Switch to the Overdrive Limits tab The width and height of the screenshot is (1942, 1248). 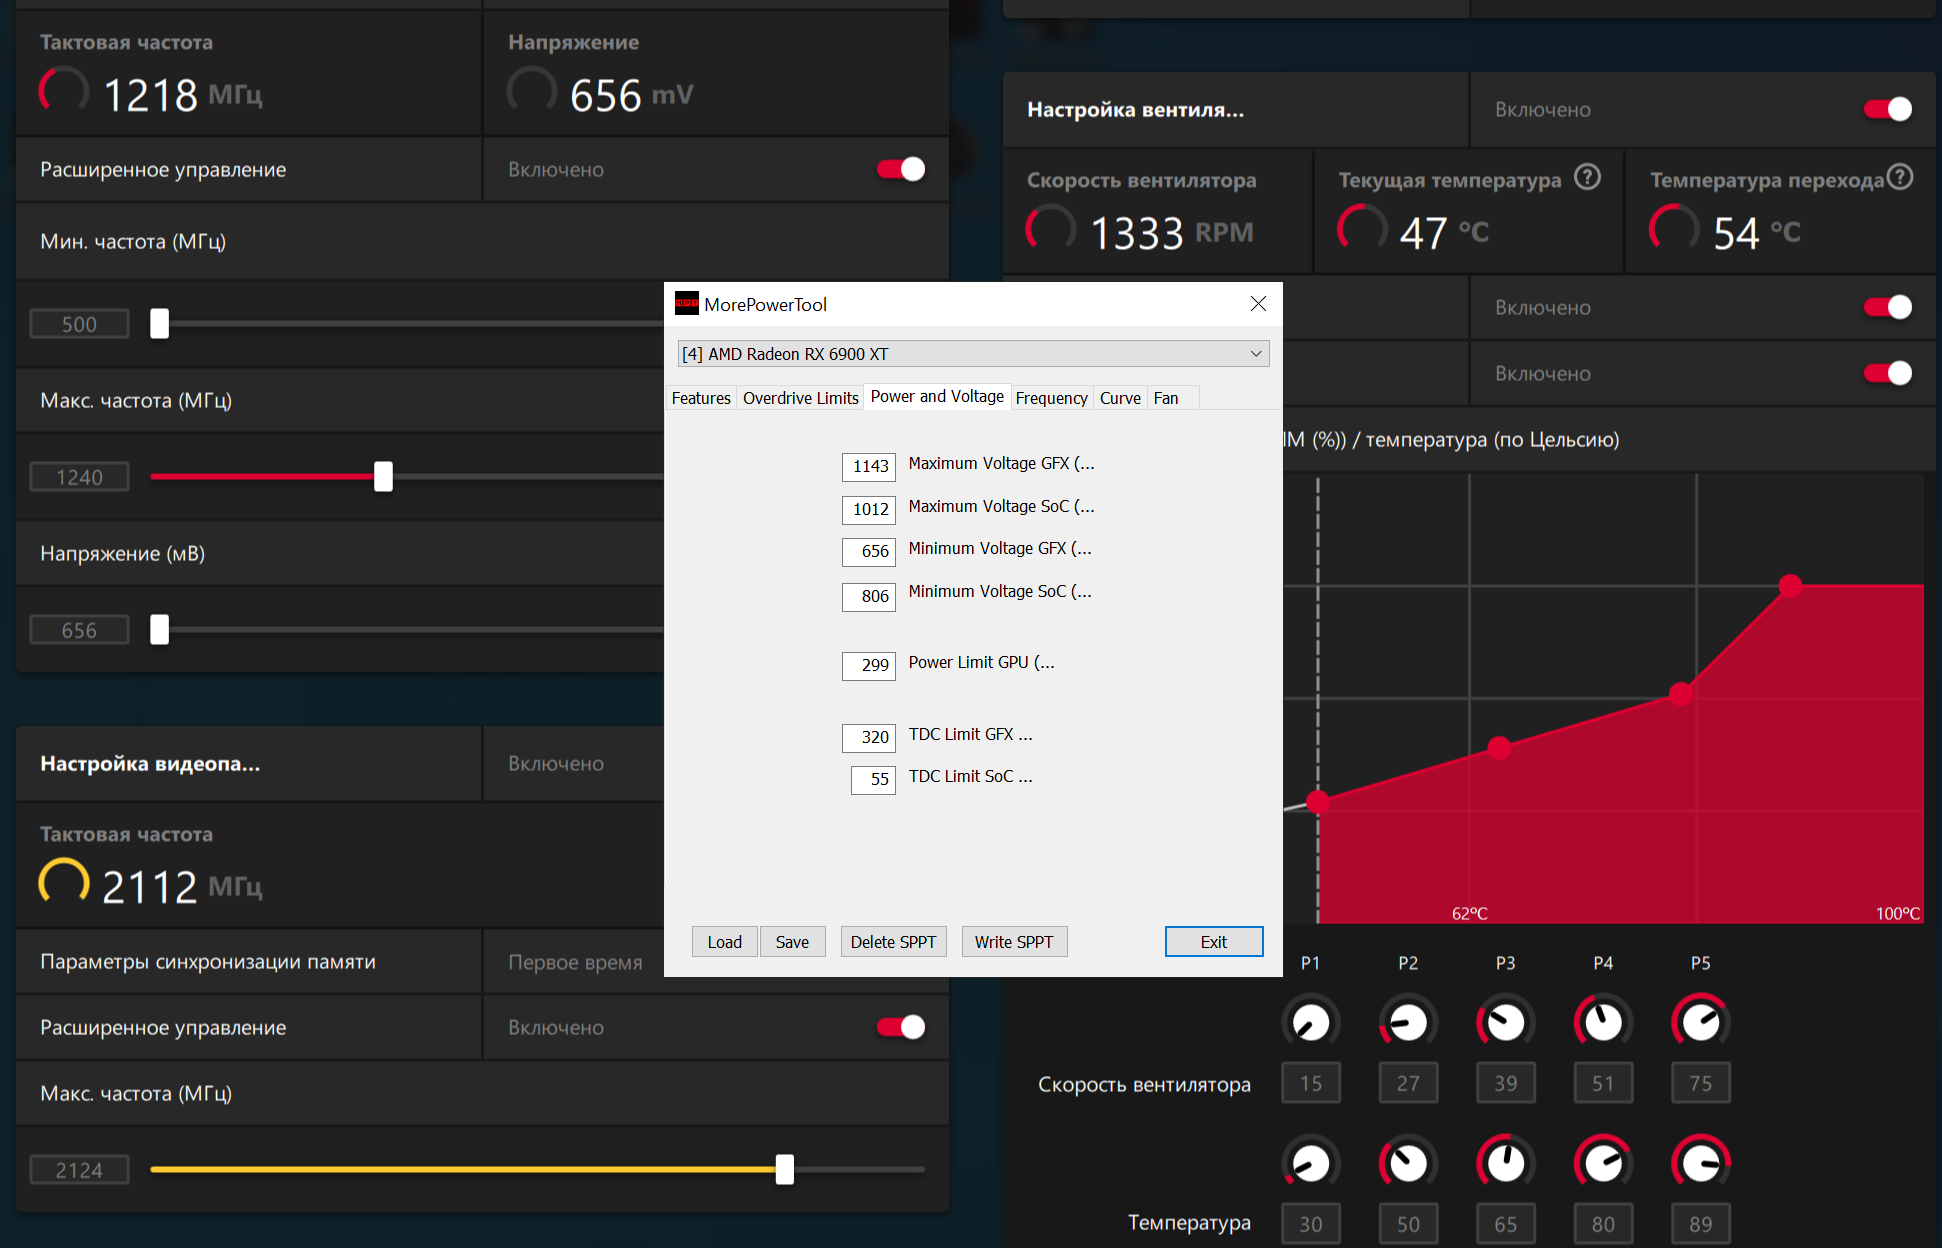tap(800, 398)
